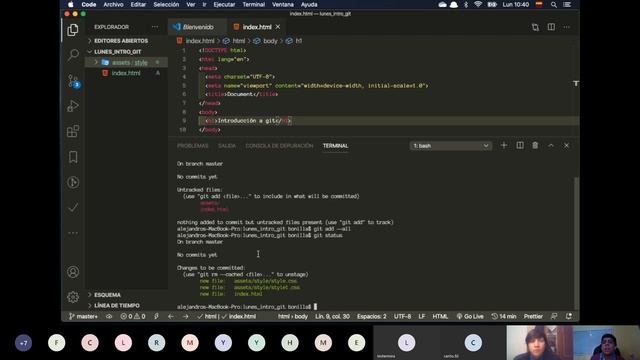The image size is (640, 360).
Task: Switch to the index.html editor tab
Action: pos(257,27)
